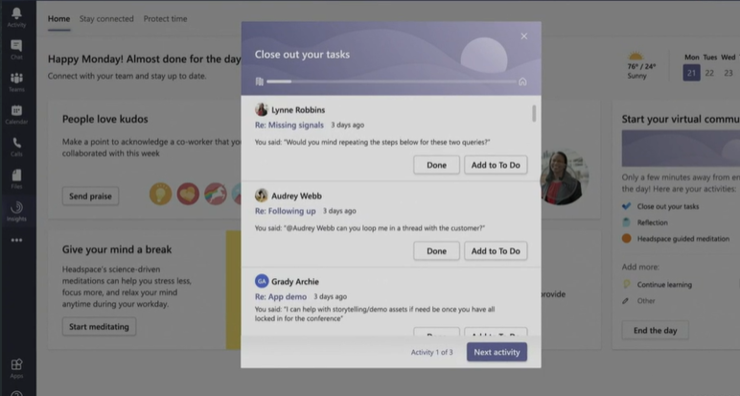Click the Headspace orange circle icon
This screenshot has height=396, width=740.
tap(626, 238)
